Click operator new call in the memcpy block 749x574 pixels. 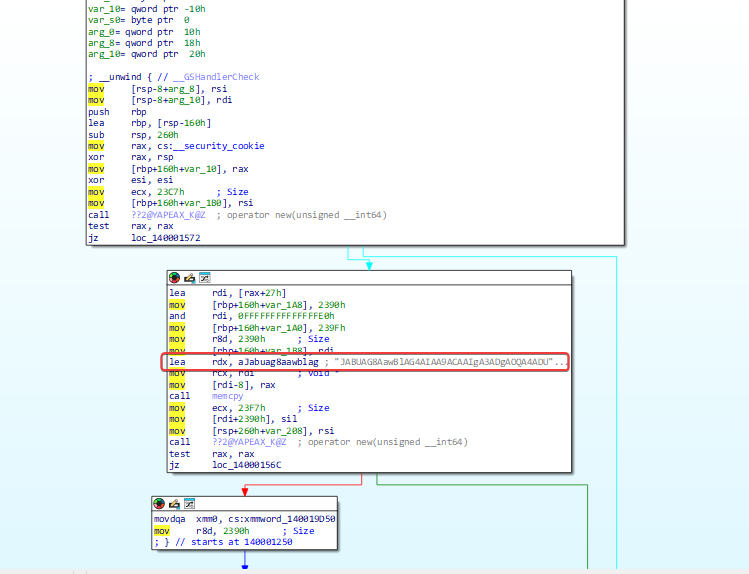318,442
